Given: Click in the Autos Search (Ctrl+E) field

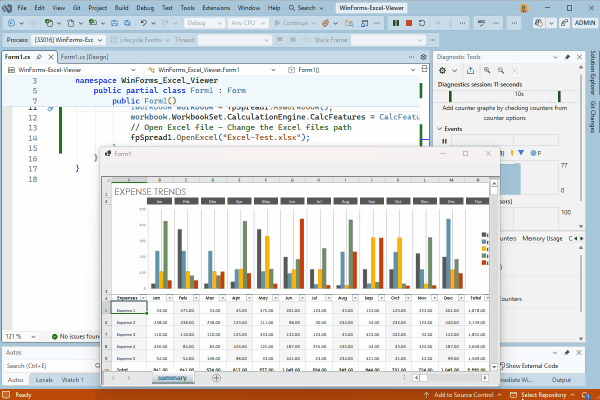Looking at the screenshot, I should (x=51, y=366).
